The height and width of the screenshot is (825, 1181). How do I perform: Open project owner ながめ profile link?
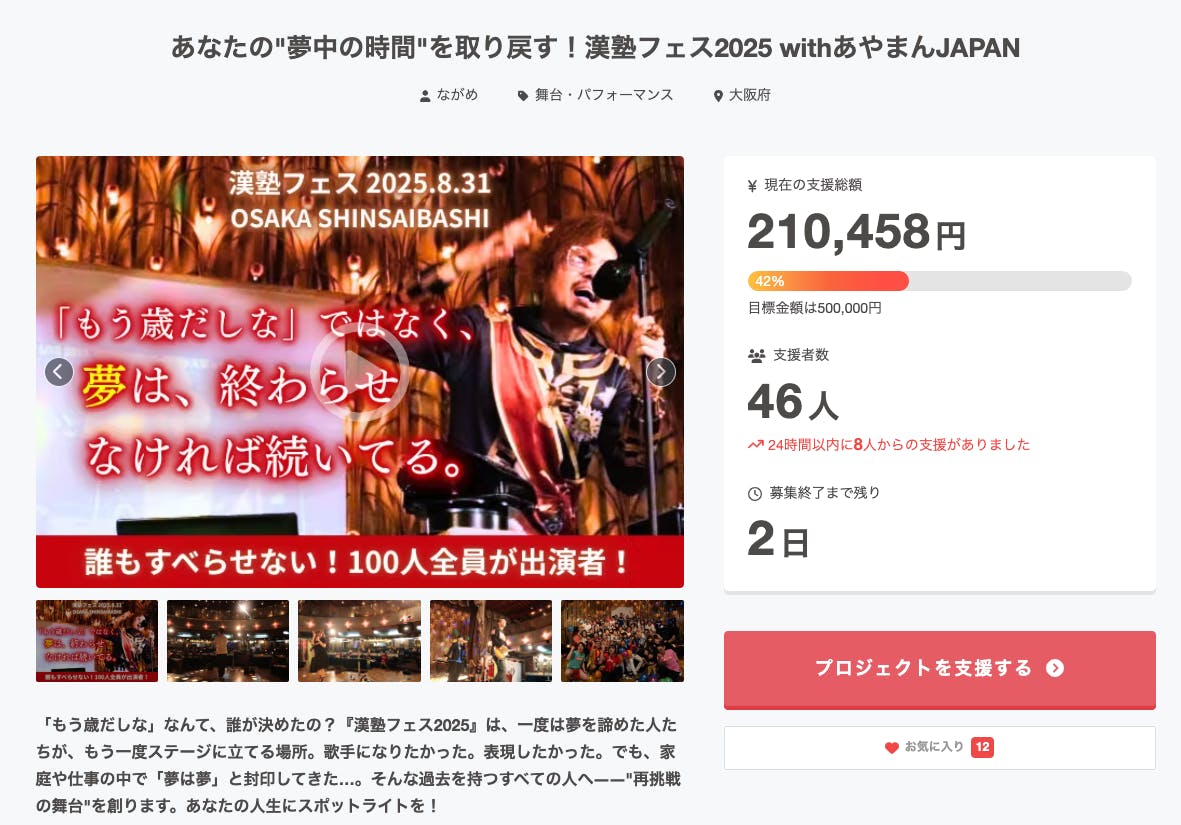457,95
